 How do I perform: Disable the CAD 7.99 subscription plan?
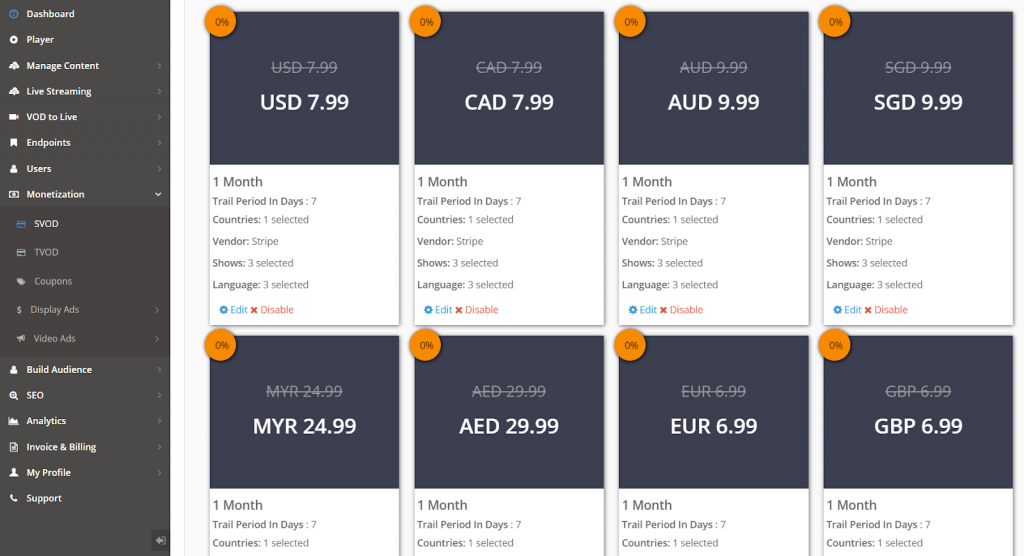click(477, 310)
